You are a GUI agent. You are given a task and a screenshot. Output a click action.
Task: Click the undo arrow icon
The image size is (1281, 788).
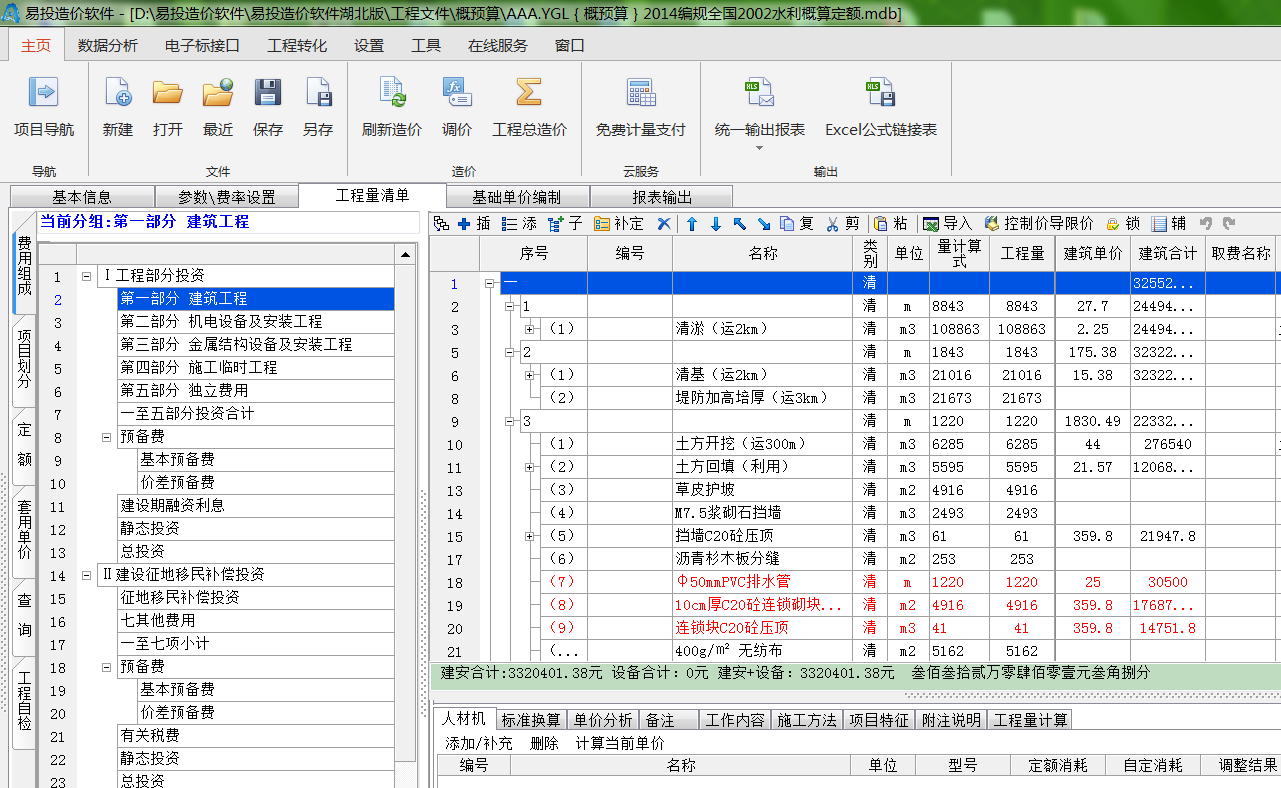(x=1206, y=224)
